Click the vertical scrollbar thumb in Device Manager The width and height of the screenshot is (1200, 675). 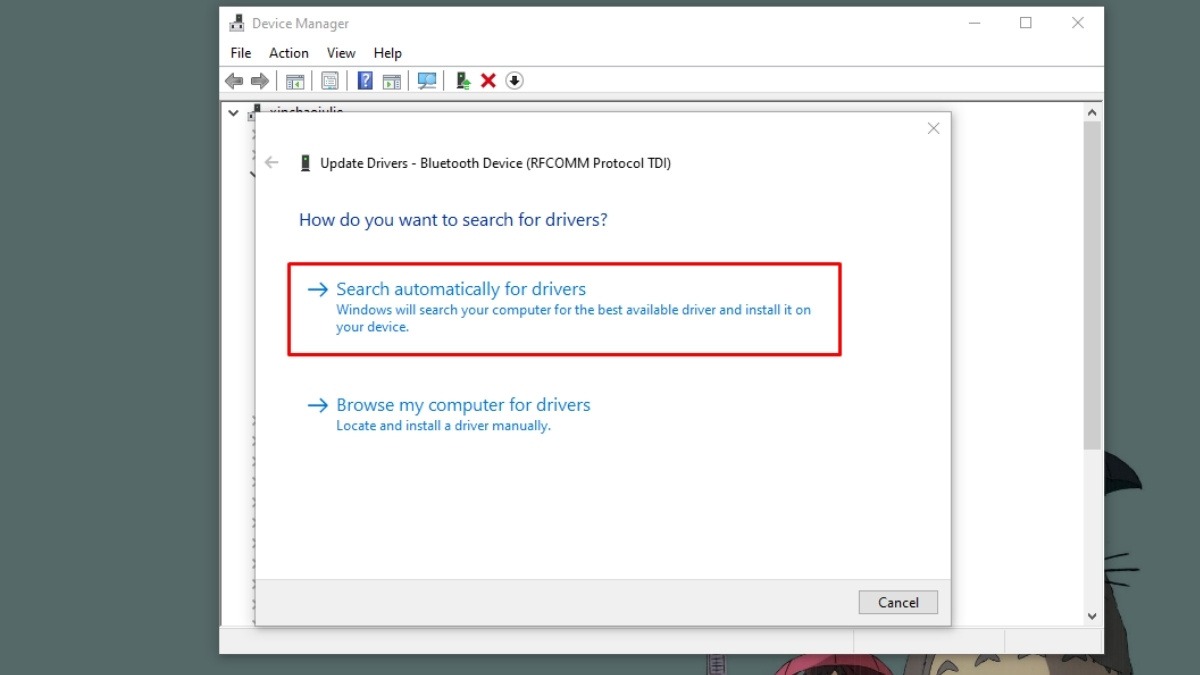point(1092,285)
